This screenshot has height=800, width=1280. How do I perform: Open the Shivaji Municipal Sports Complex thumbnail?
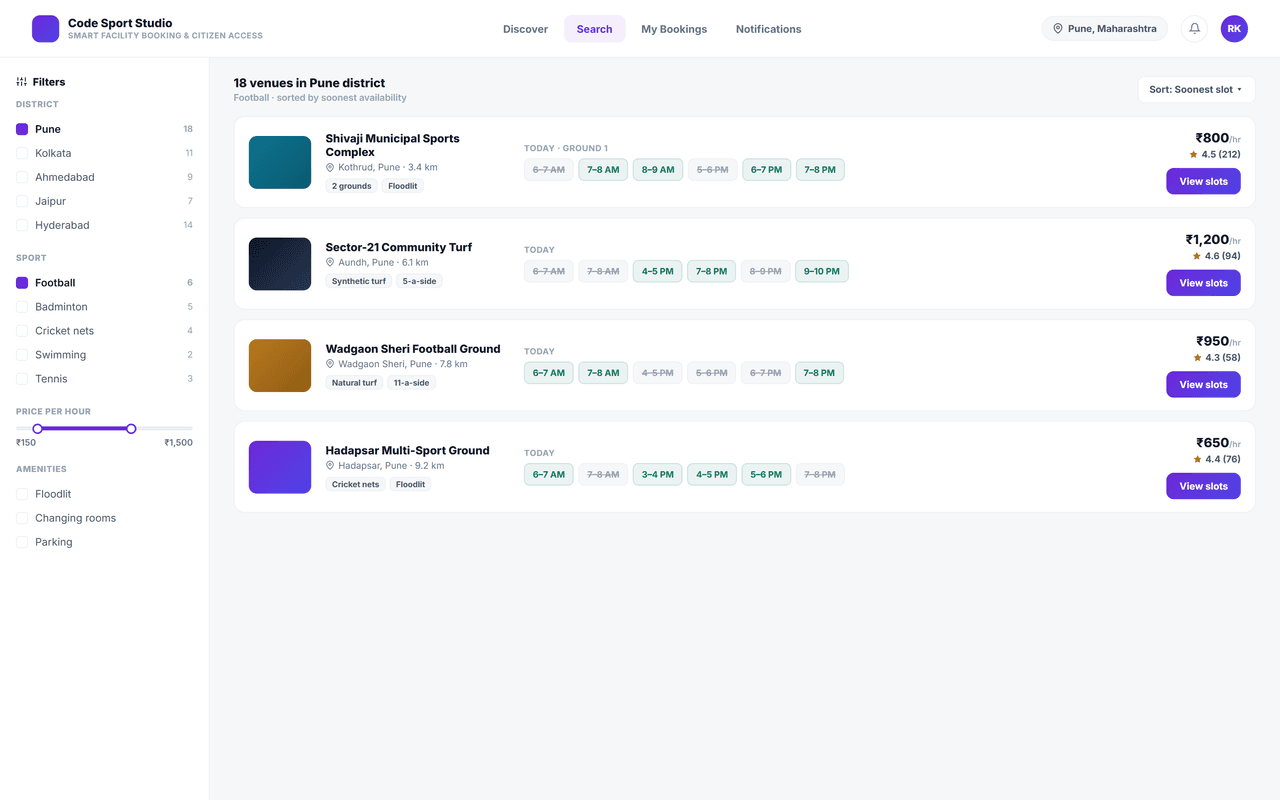(x=280, y=162)
